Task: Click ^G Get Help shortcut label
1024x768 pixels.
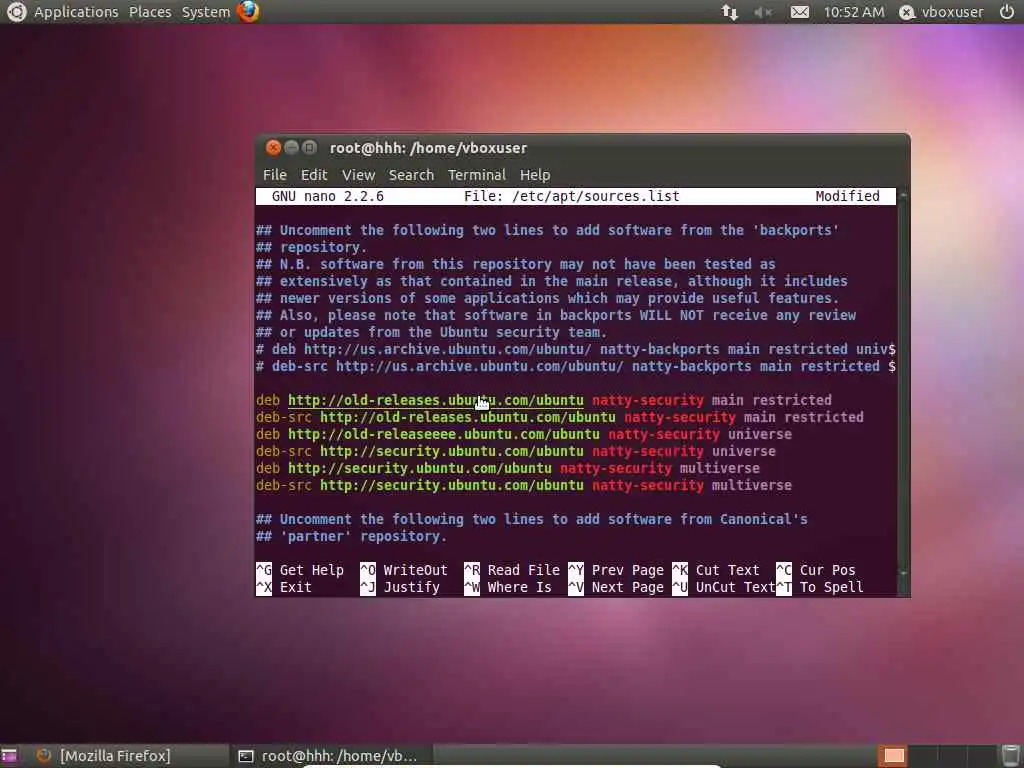Action: 300,570
